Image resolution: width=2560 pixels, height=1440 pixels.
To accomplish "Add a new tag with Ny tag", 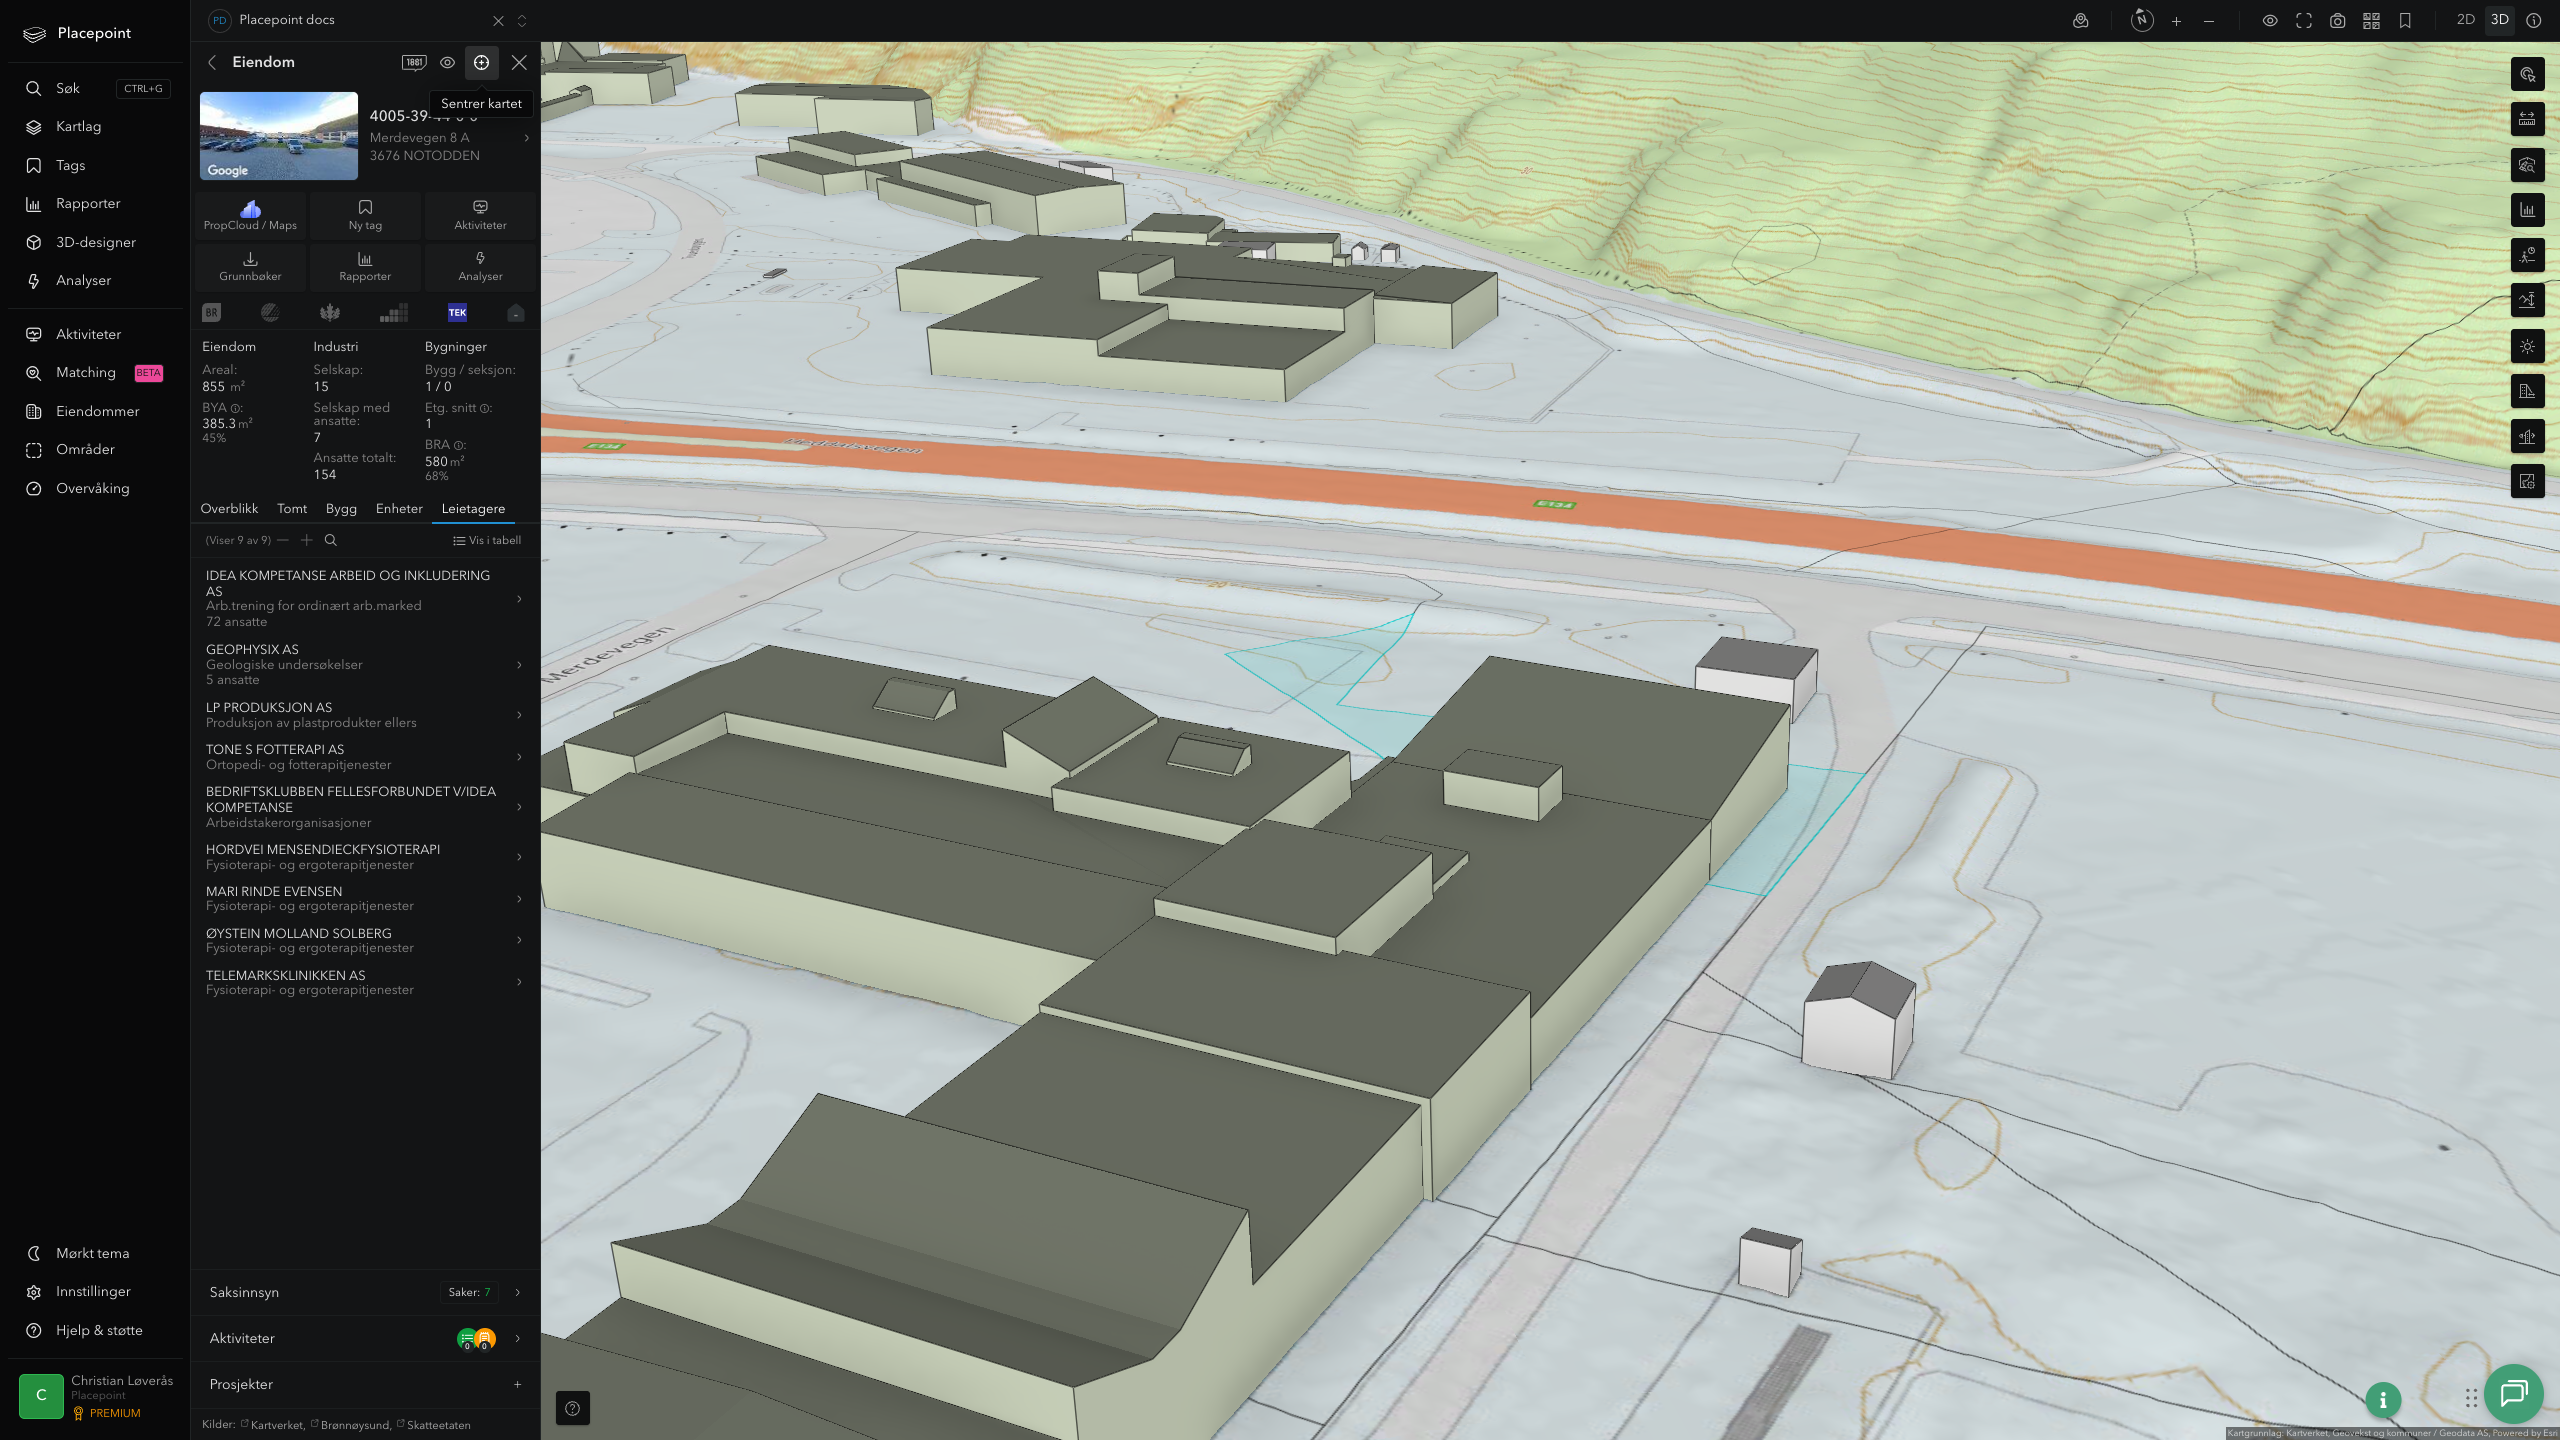I will pos(365,215).
